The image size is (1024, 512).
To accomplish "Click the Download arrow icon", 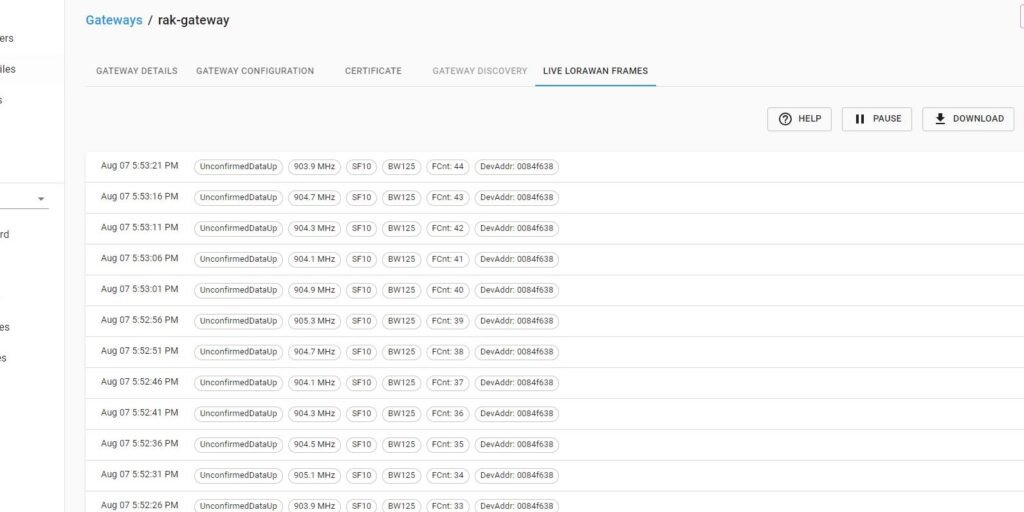I will (940, 119).
